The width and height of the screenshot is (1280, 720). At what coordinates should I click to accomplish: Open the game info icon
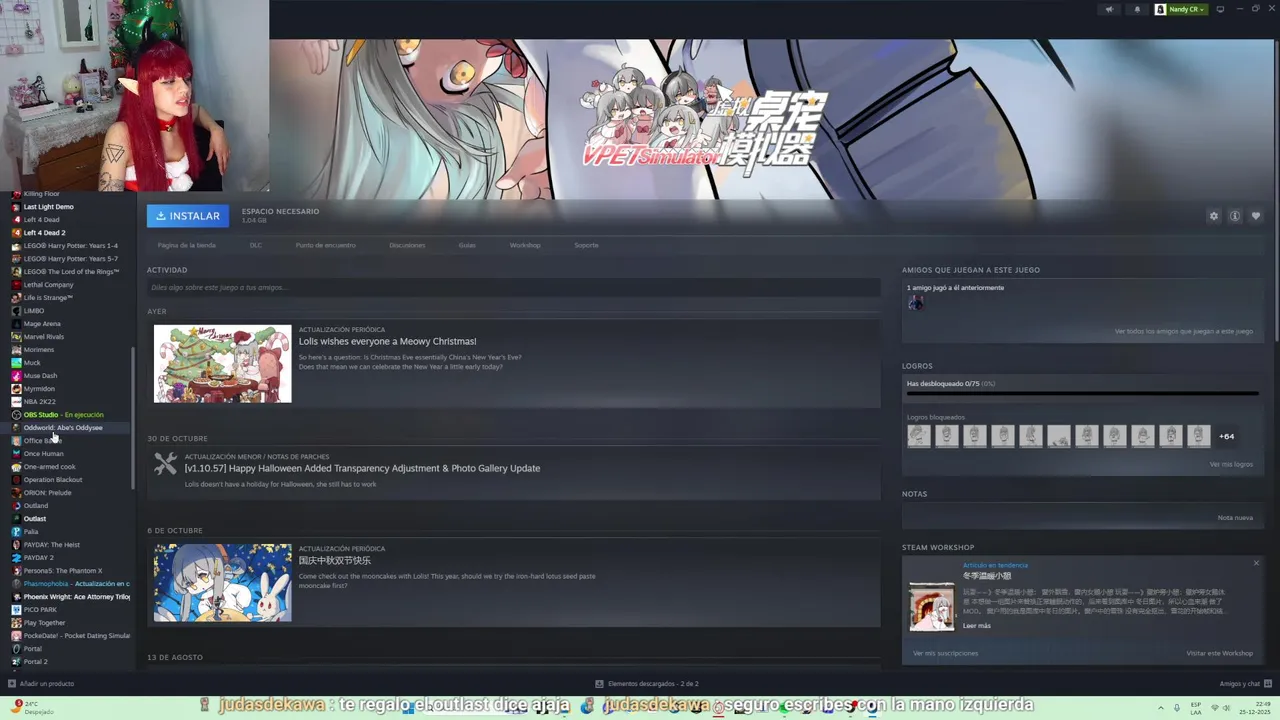click(1235, 216)
